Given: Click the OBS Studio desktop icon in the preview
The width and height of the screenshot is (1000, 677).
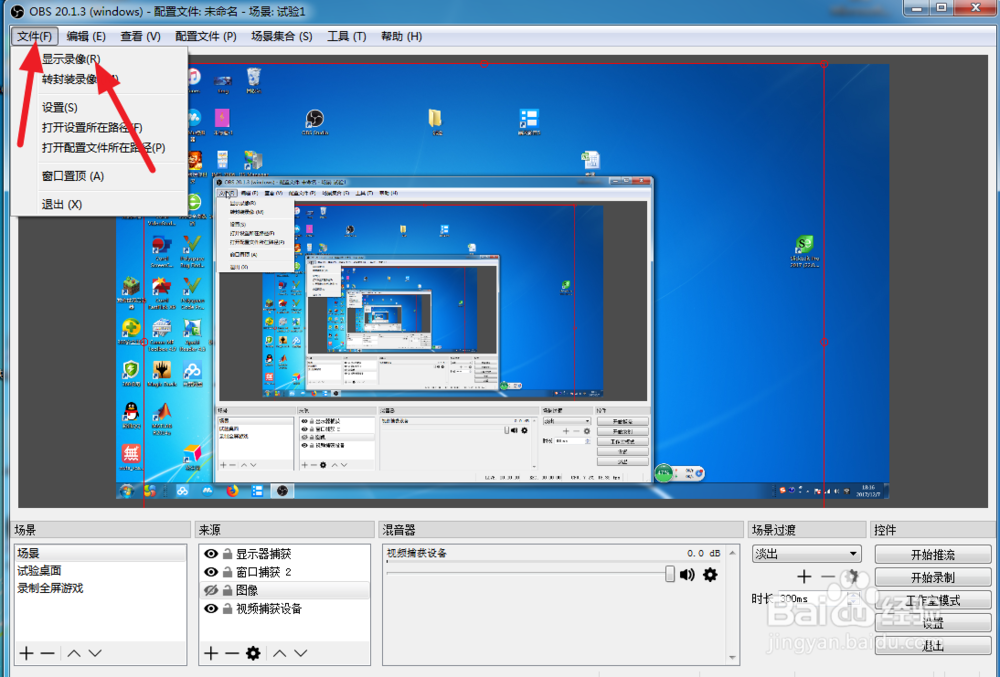Looking at the screenshot, I should coord(315,120).
